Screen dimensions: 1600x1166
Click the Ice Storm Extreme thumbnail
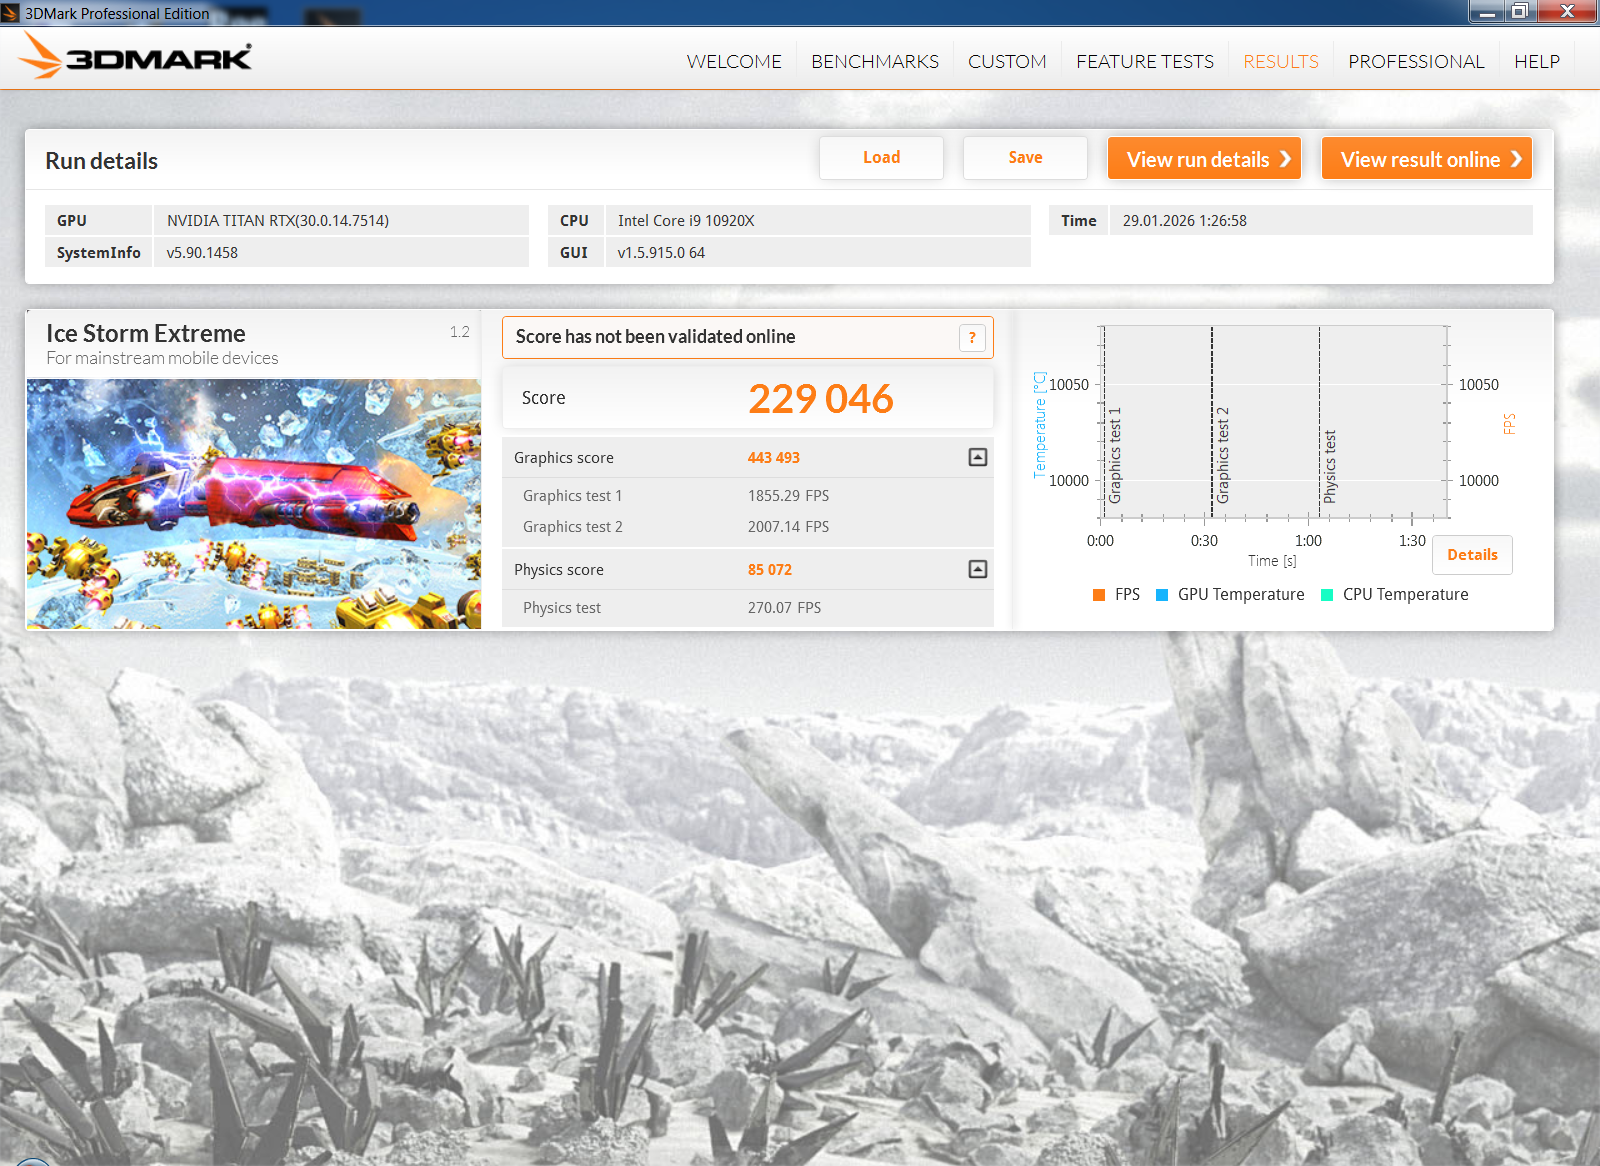254,503
